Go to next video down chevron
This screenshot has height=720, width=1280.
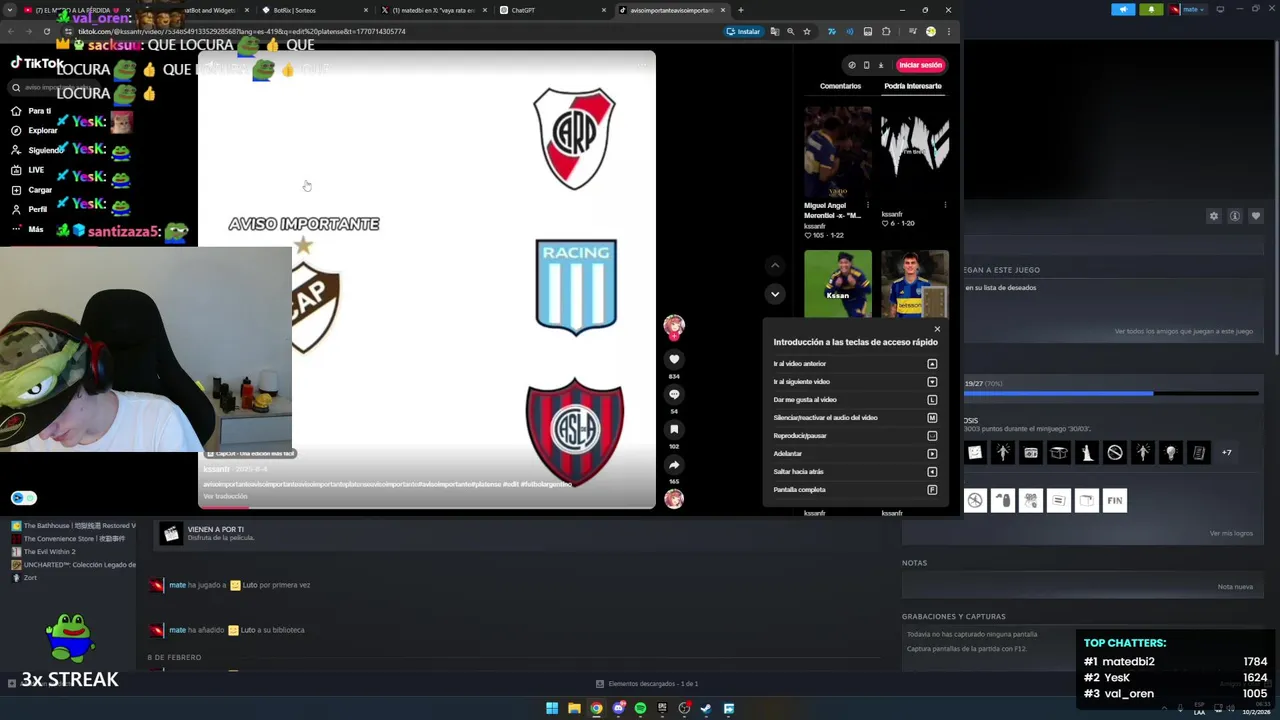pyautogui.click(x=774, y=294)
